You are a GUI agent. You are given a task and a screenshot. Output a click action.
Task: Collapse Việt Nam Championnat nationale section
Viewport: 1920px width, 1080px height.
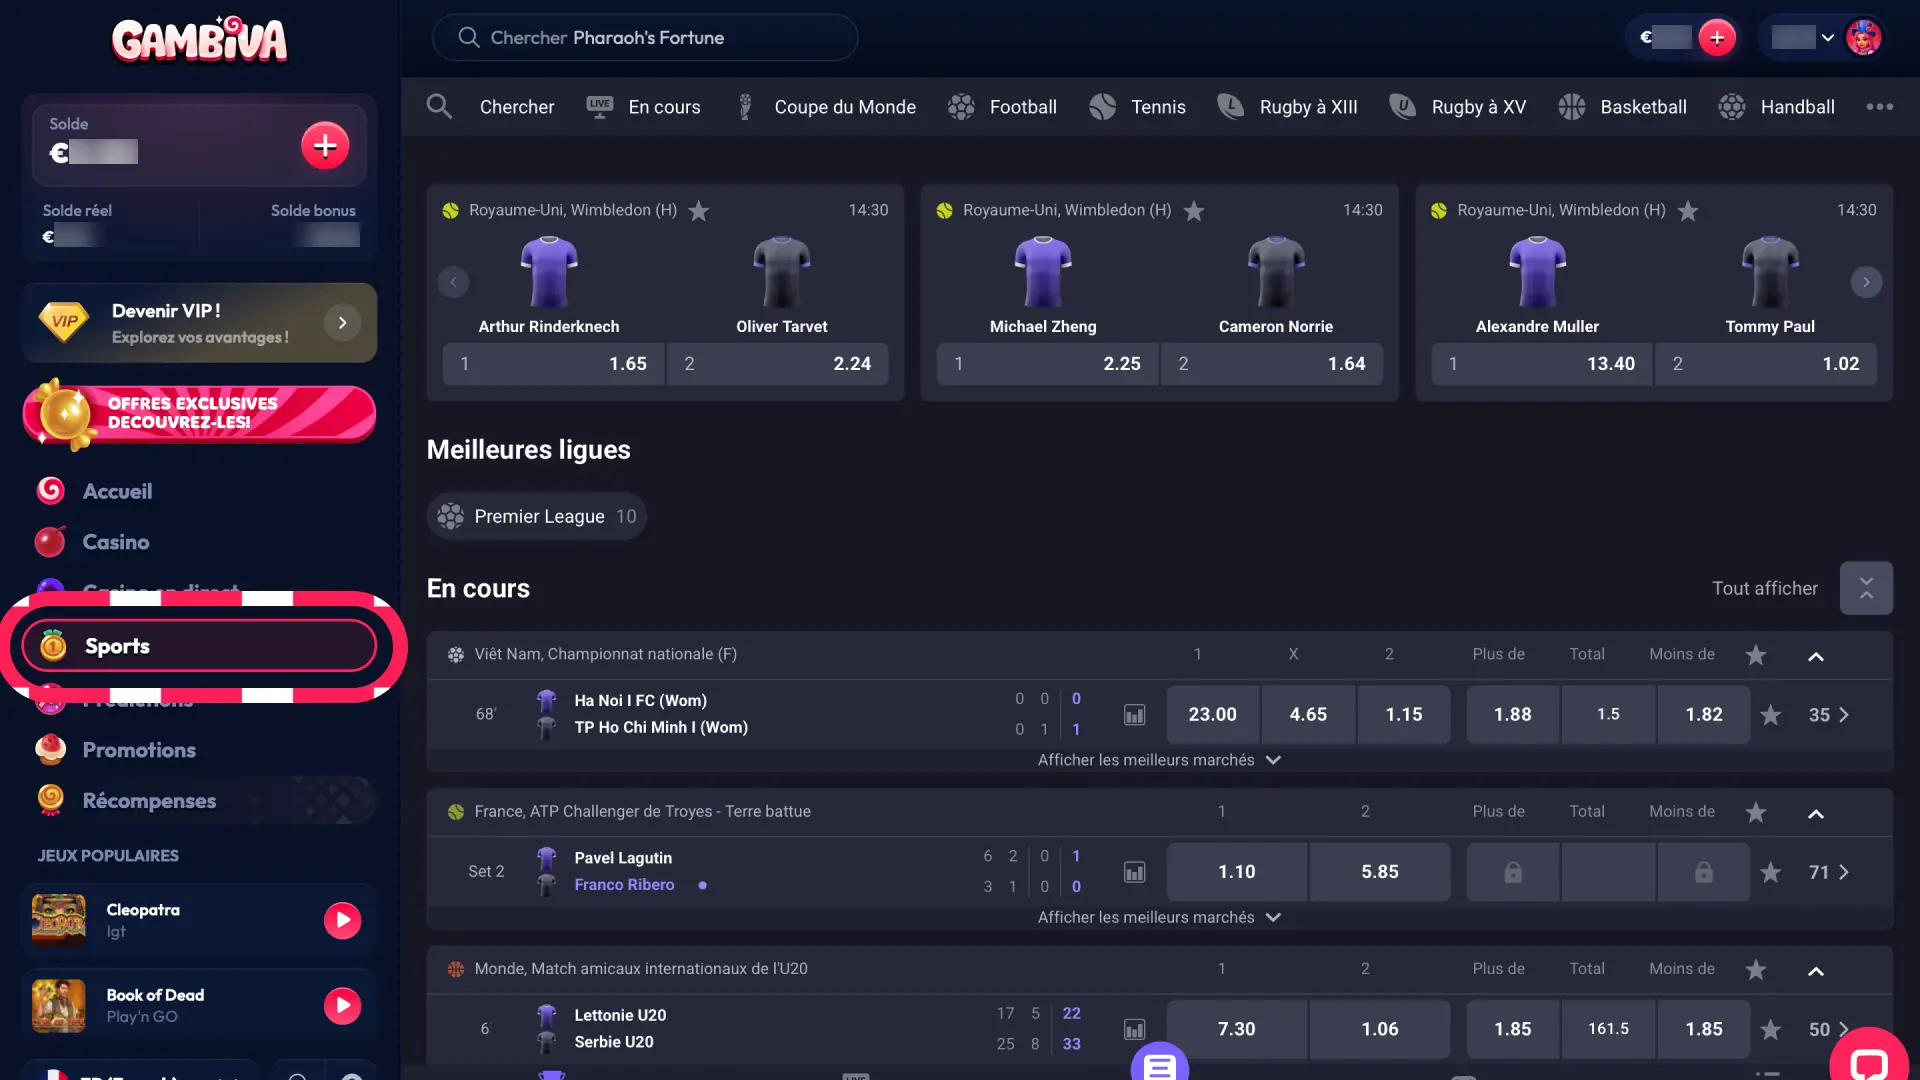[x=1816, y=656]
